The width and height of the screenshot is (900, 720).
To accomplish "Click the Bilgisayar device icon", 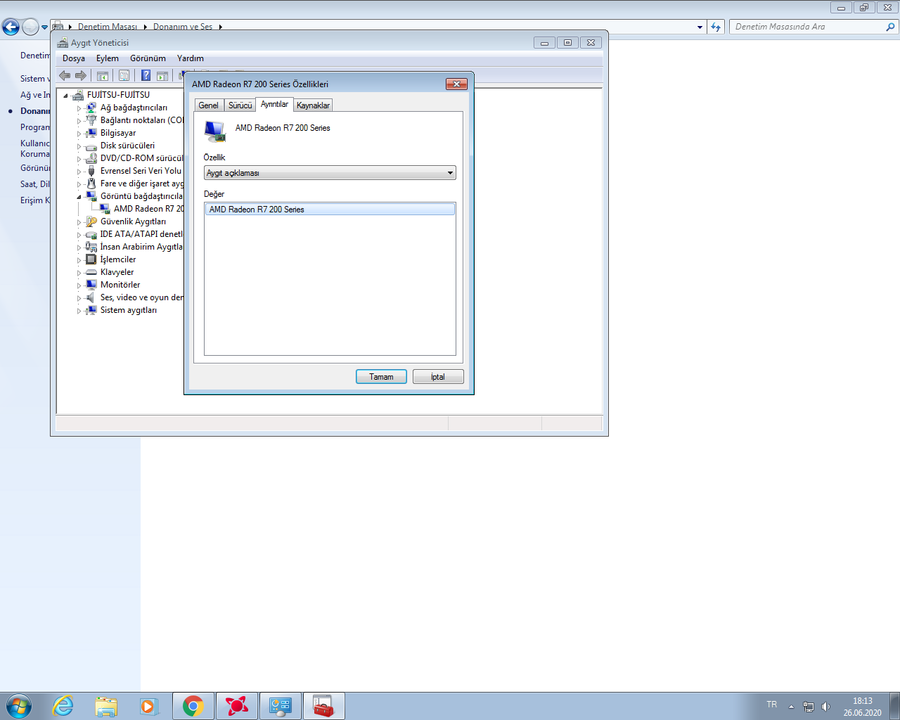I will coord(91,133).
